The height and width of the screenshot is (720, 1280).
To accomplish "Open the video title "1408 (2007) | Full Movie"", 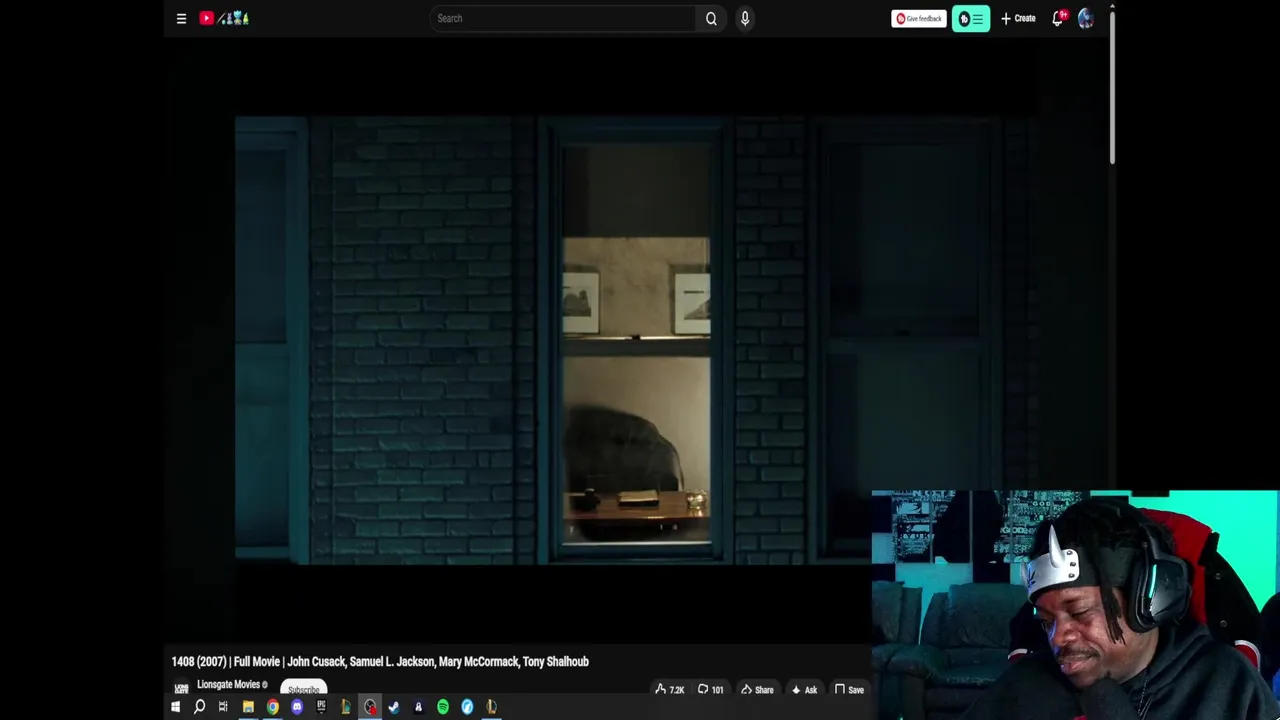I will [380, 661].
